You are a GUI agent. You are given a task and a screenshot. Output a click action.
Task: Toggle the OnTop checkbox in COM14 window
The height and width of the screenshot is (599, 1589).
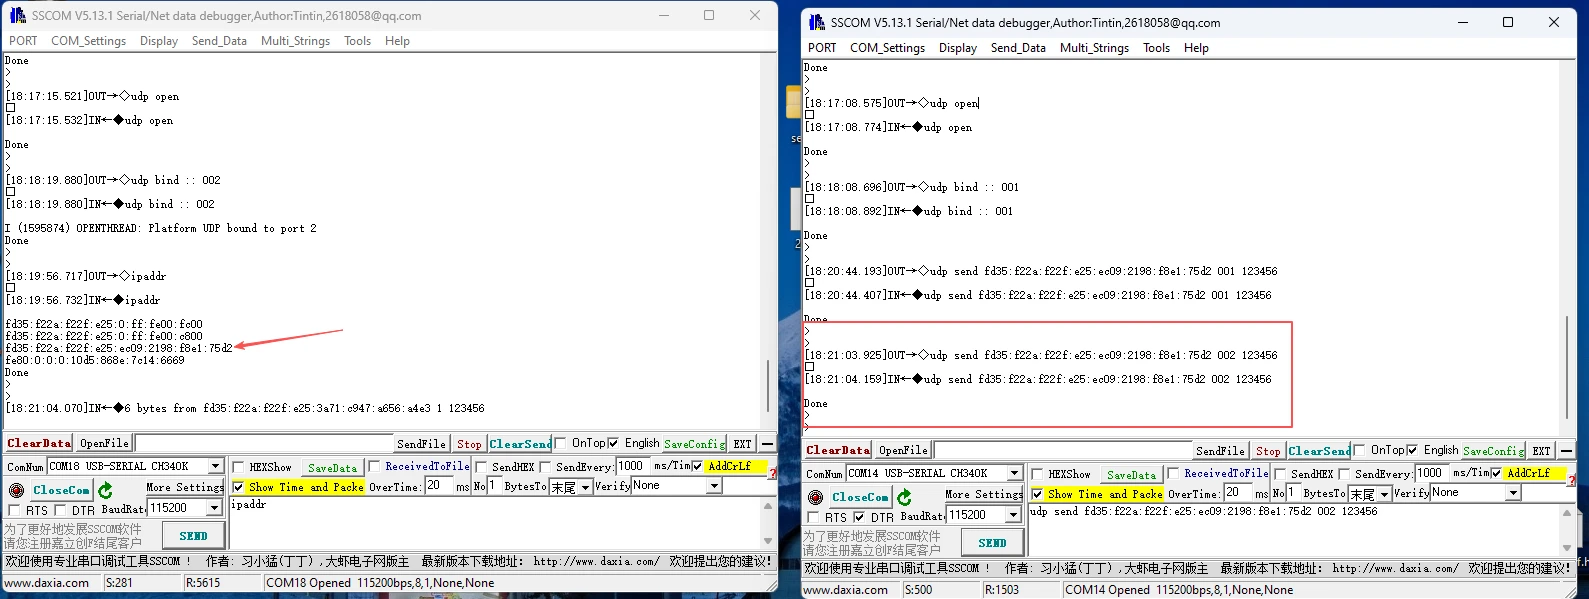tap(1359, 450)
